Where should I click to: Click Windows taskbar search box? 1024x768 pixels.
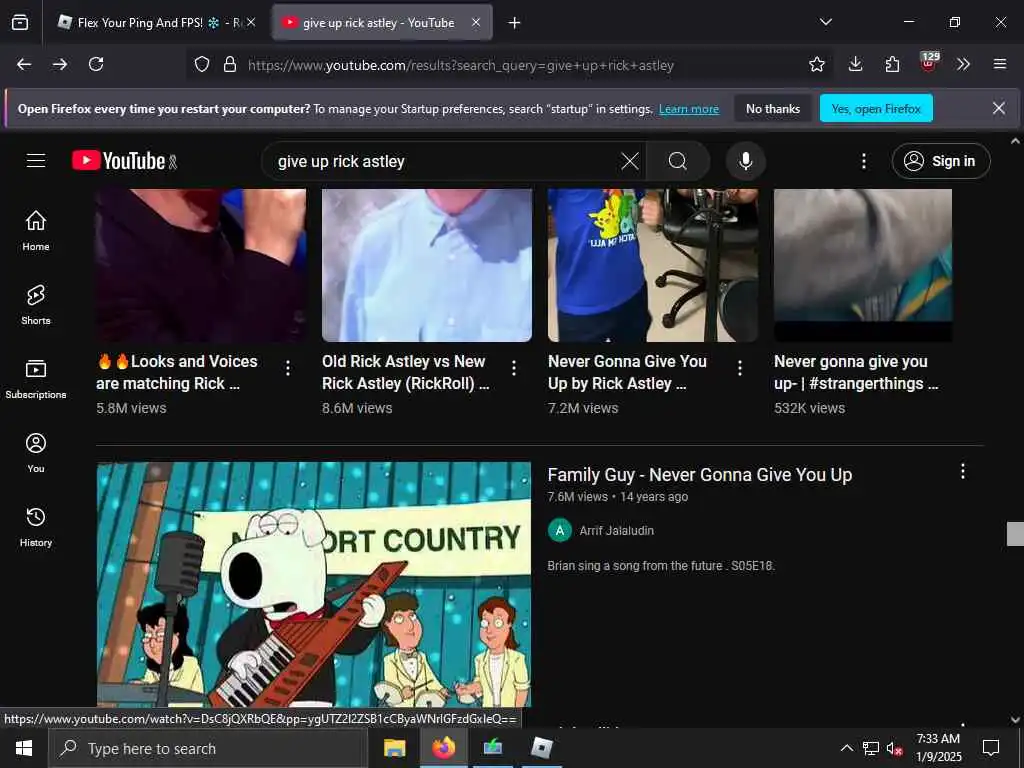pyautogui.click(x=208, y=748)
